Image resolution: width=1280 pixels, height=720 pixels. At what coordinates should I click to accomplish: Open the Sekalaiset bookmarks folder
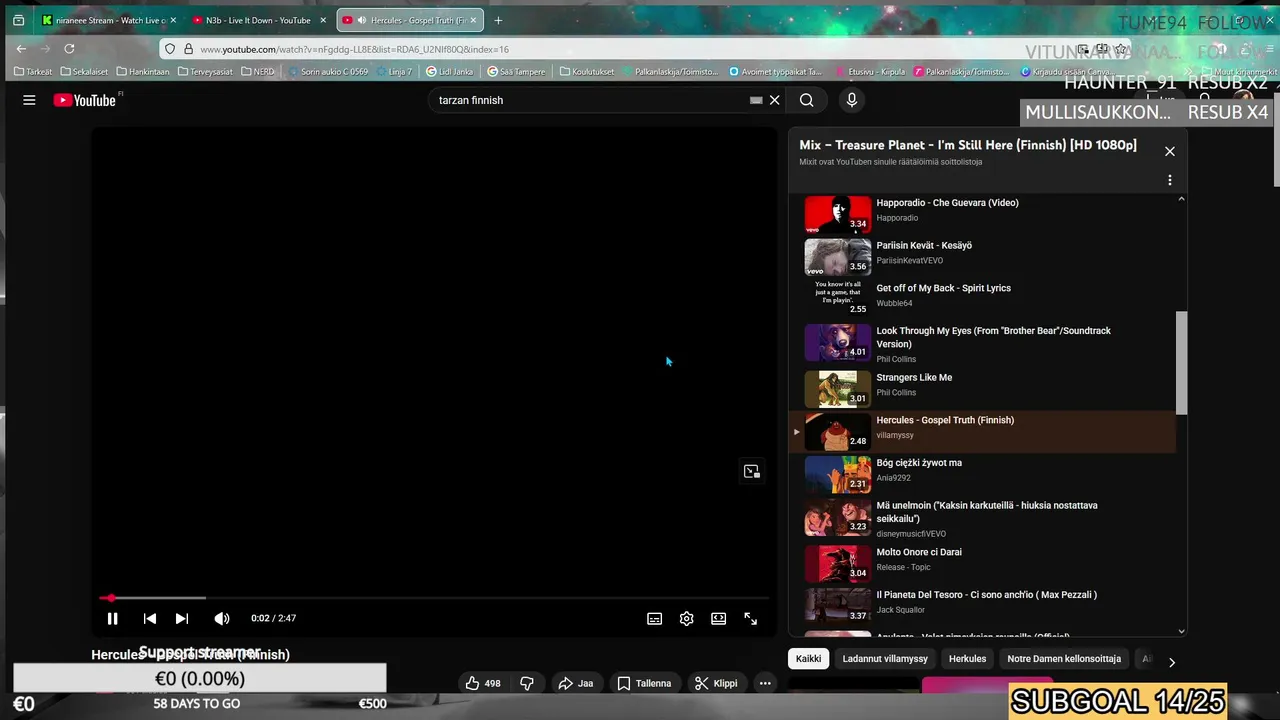pyautogui.click(x=84, y=72)
